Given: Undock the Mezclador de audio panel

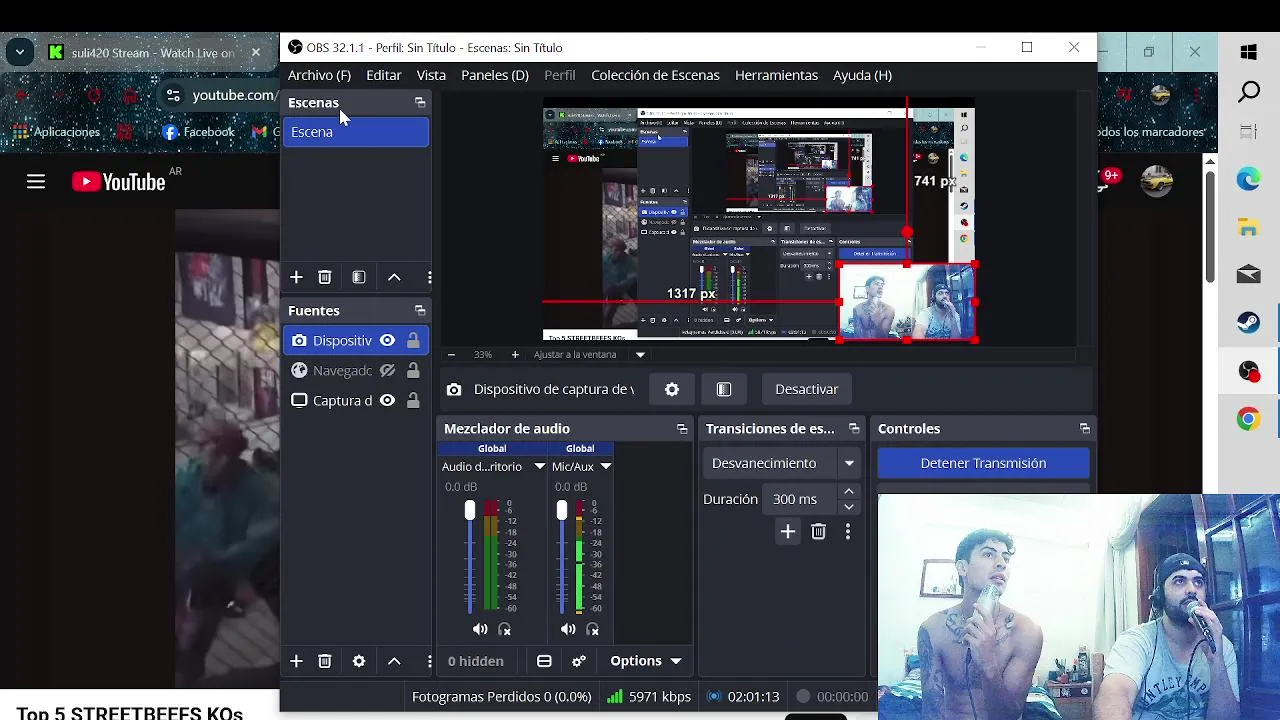Looking at the screenshot, I should (x=682, y=429).
